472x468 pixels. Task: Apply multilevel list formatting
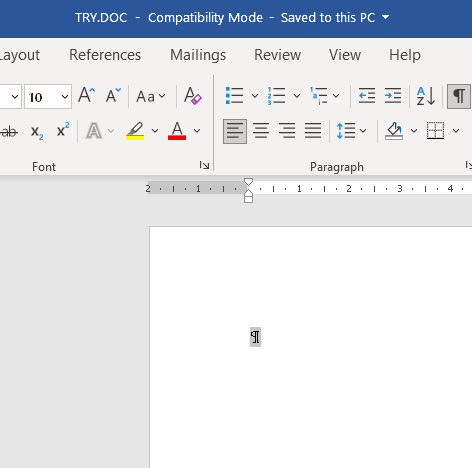318,96
